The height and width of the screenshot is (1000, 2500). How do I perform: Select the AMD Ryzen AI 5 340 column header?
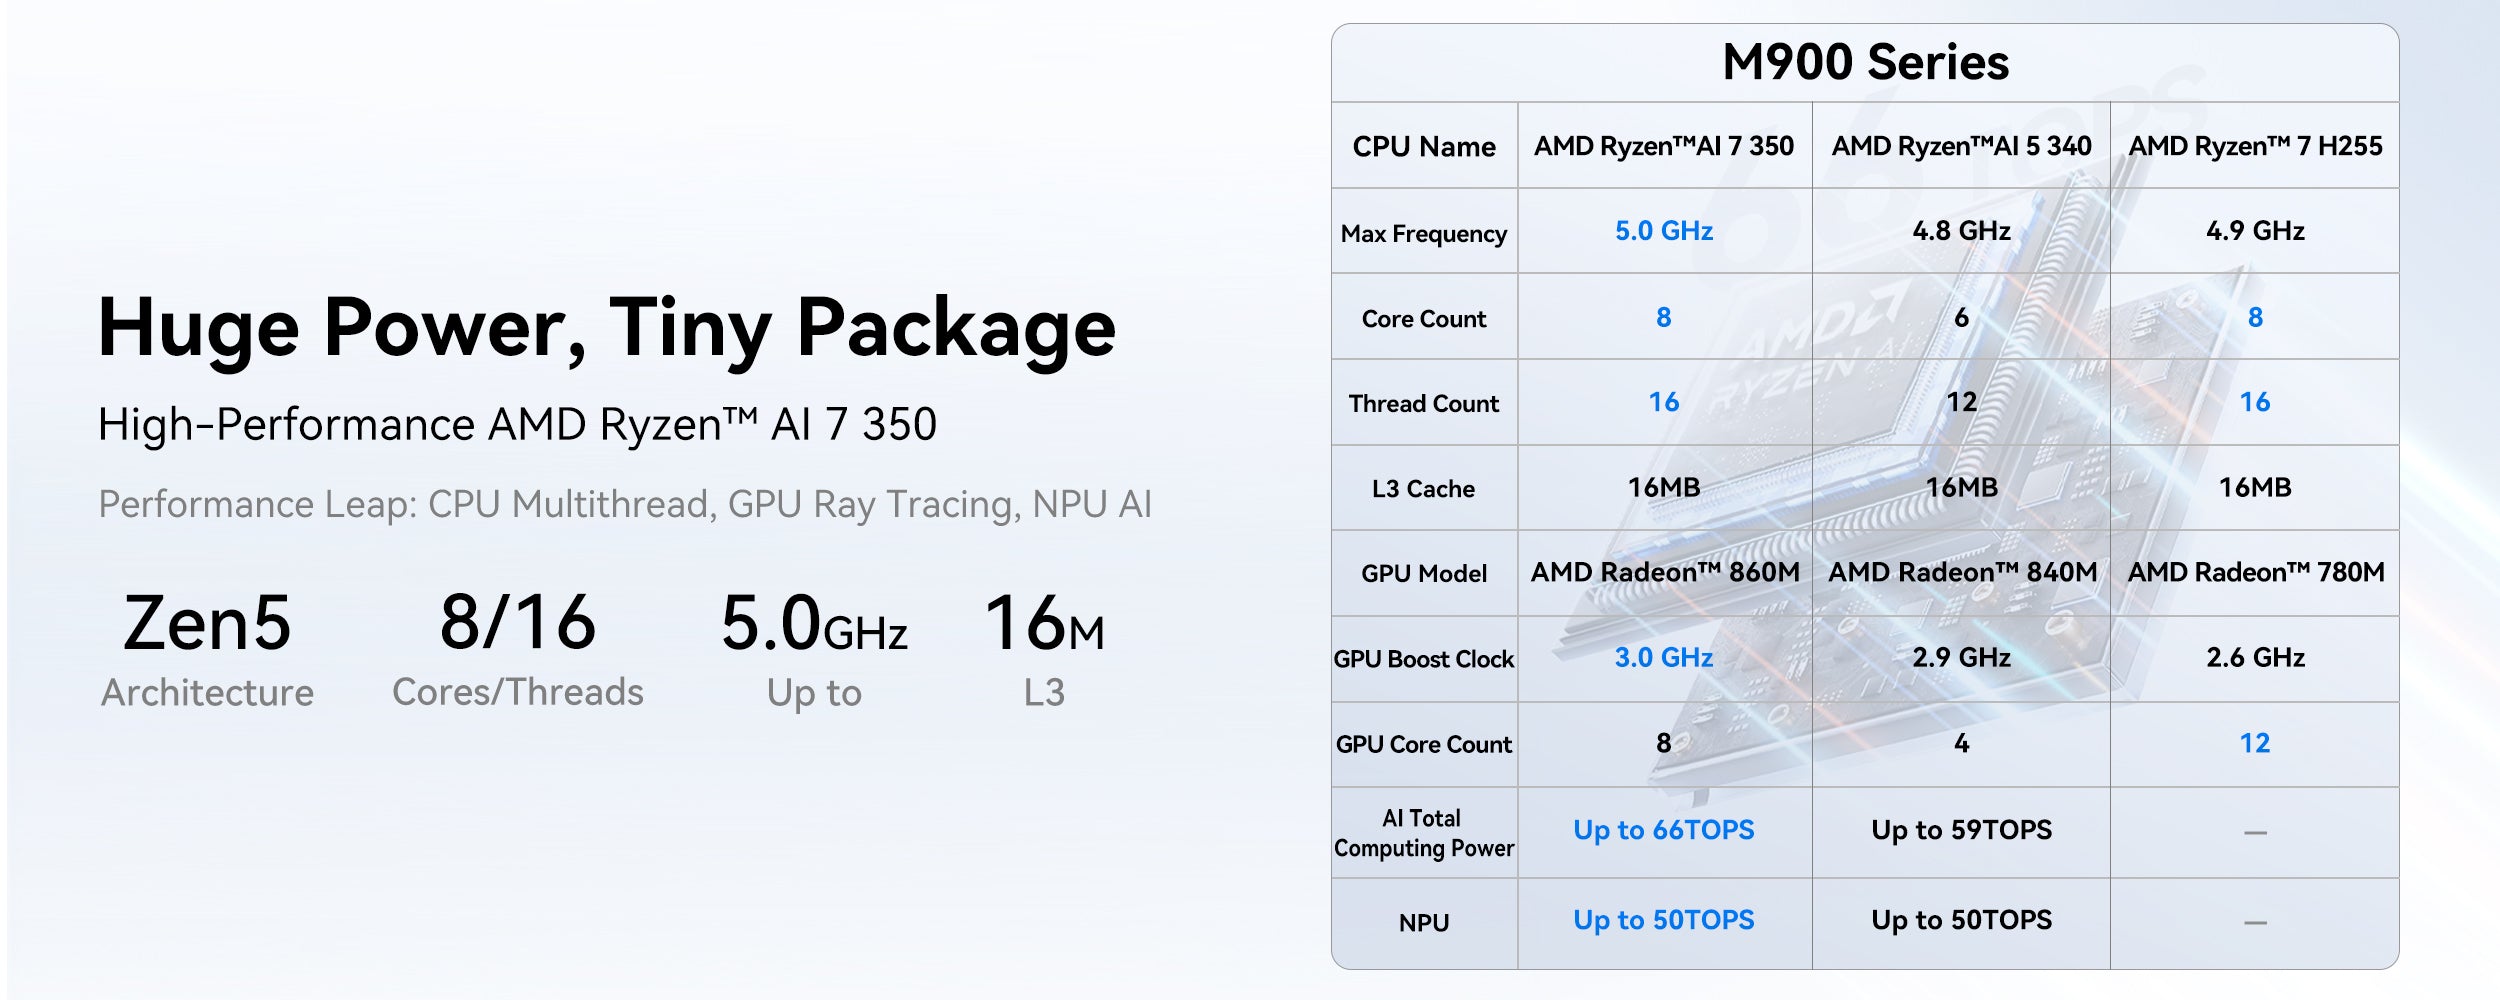(x=1961, y=146)
